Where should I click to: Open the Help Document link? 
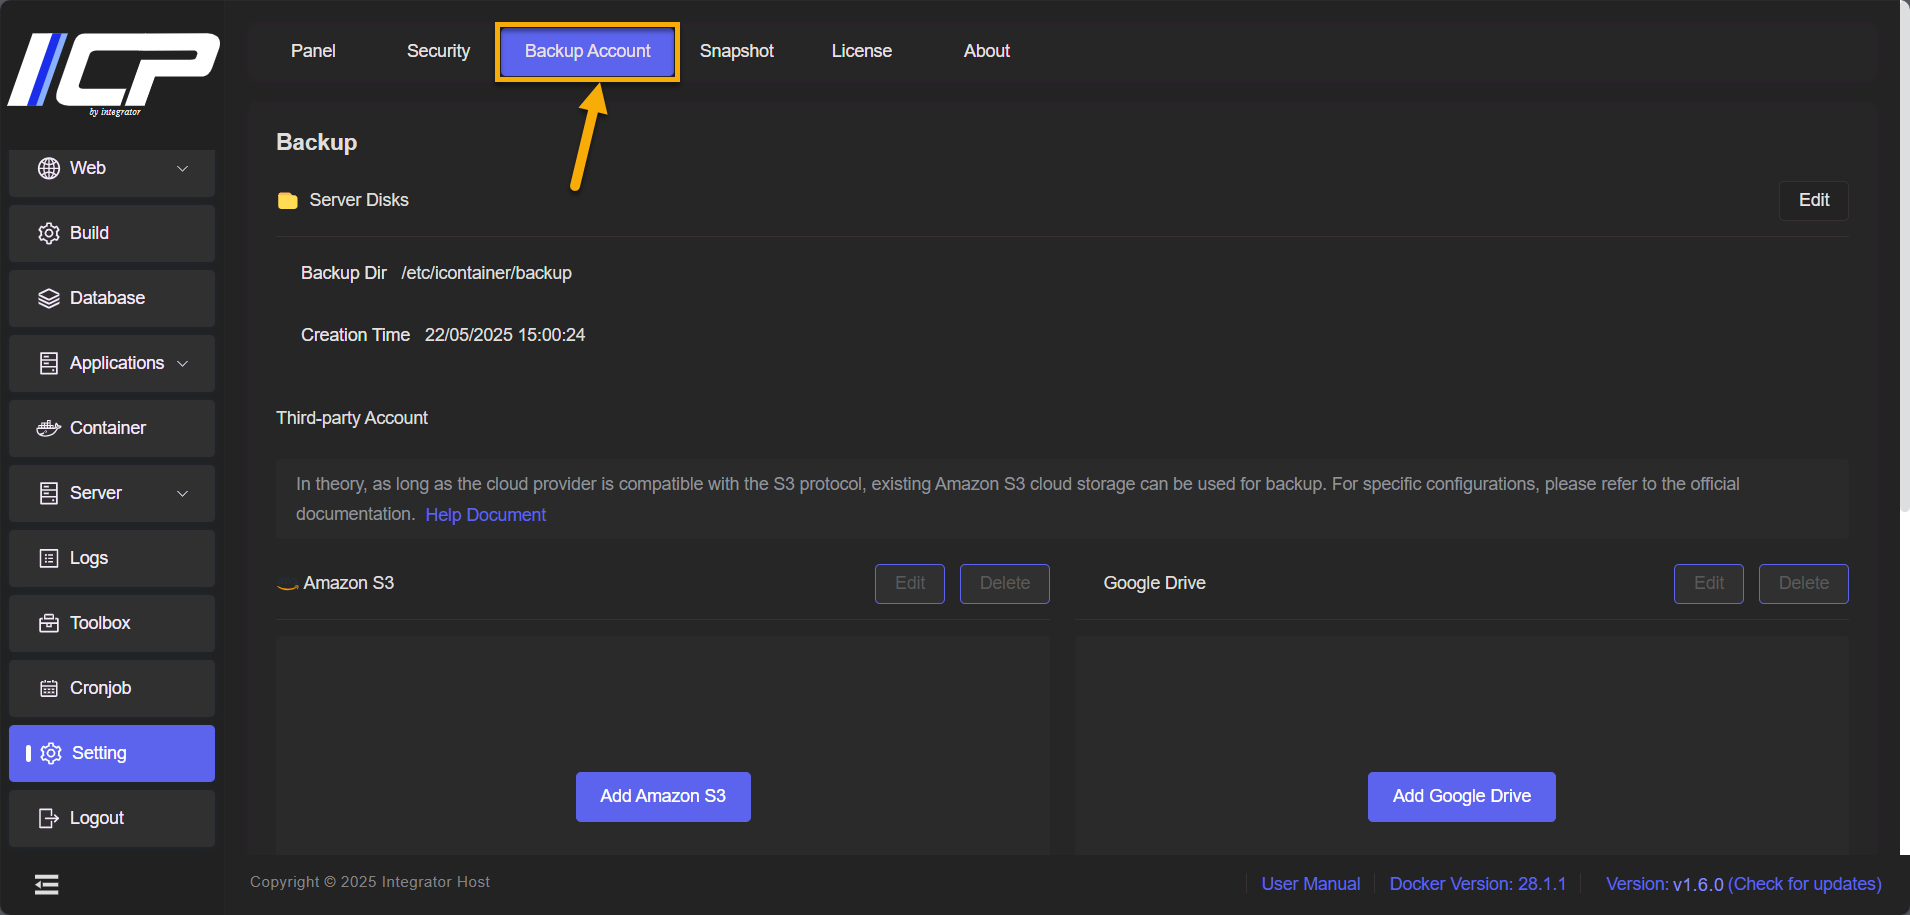pyautogui.click(x=486, y=515)
